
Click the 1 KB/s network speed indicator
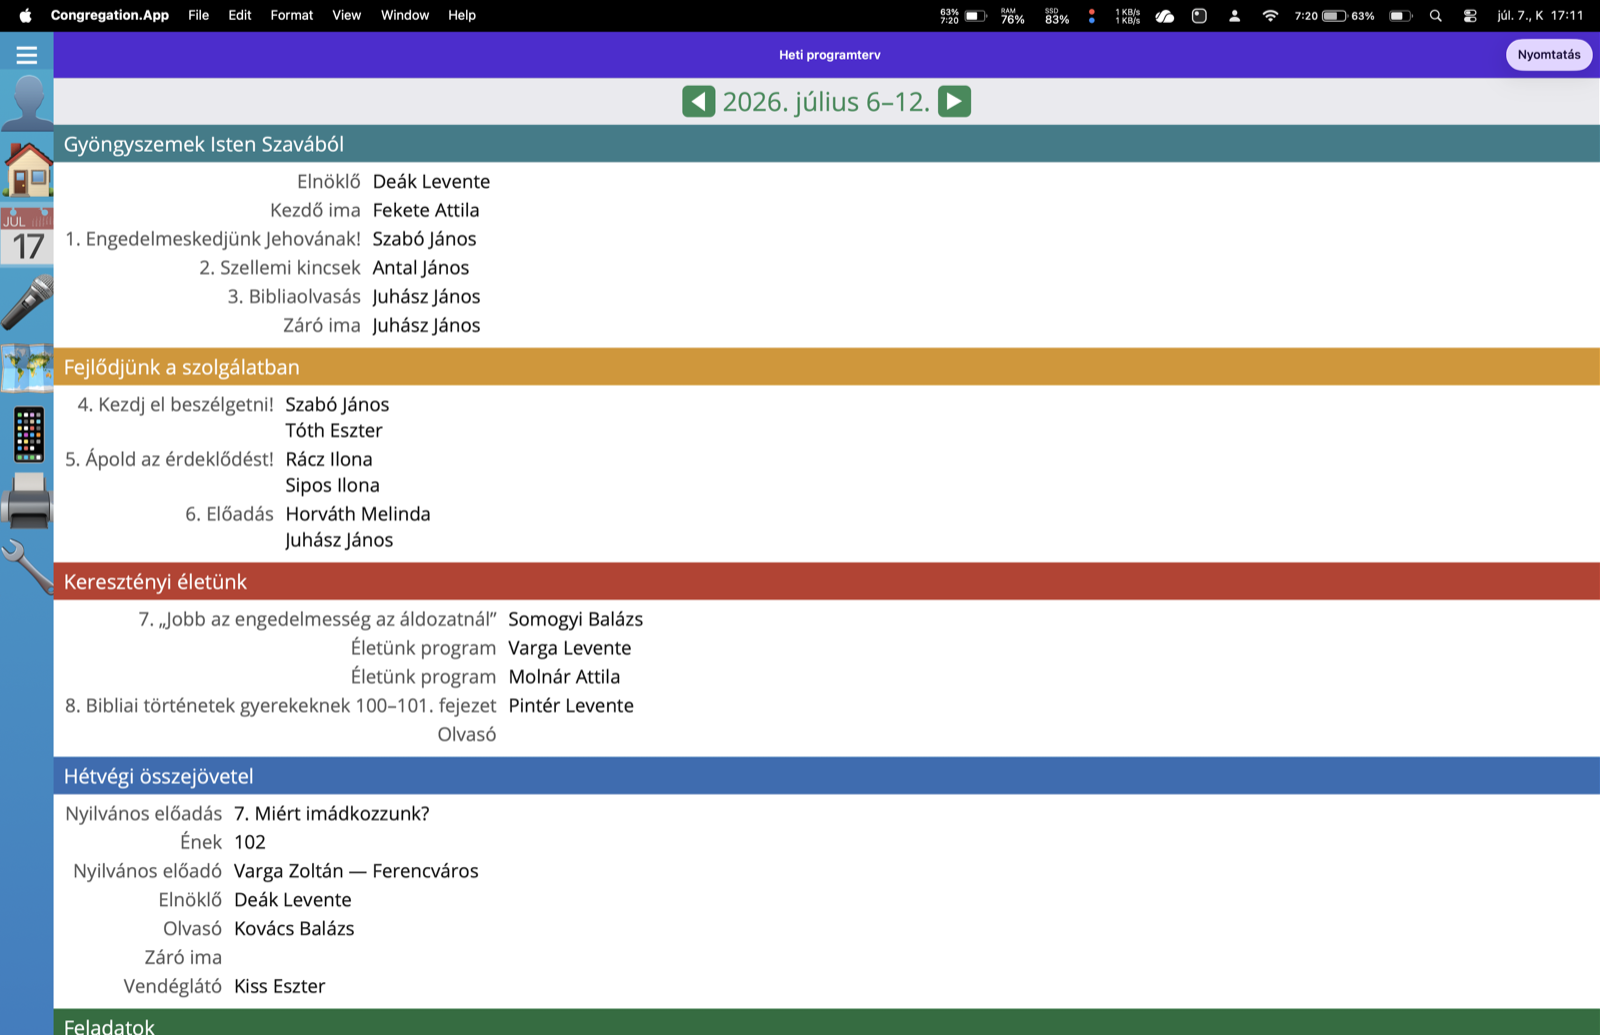click(1128, 15)
